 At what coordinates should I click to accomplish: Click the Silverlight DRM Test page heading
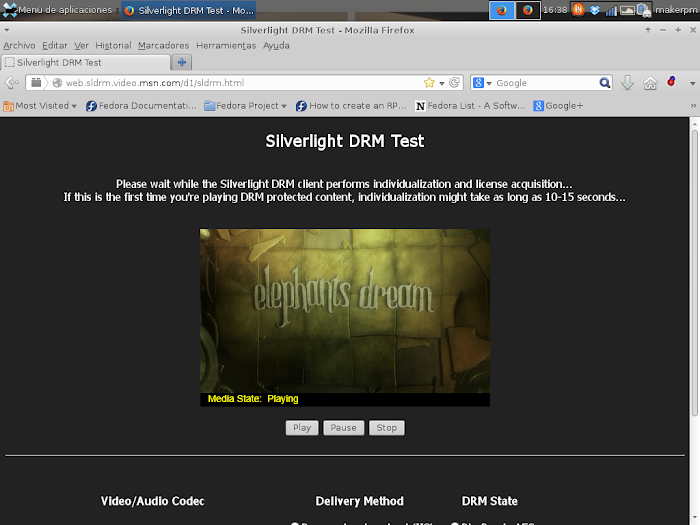[x=345, y=141]
